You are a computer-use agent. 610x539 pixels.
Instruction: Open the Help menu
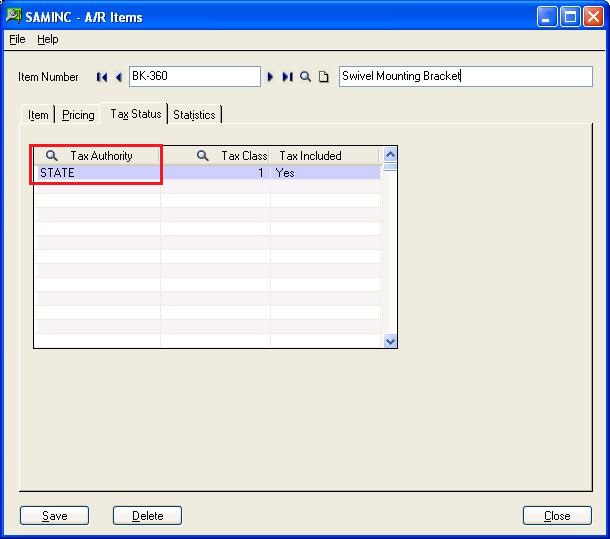pyautogui.click(x=48, y=39)
